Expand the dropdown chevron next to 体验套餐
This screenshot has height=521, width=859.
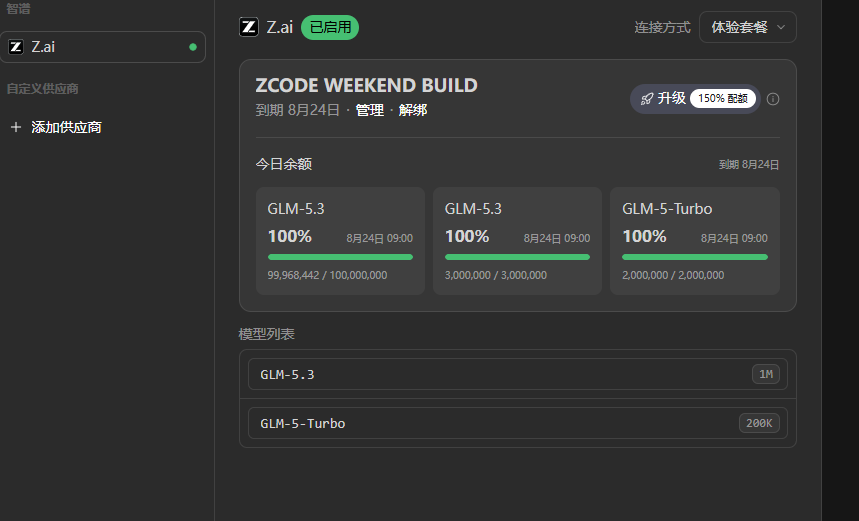tap(781, 27)
